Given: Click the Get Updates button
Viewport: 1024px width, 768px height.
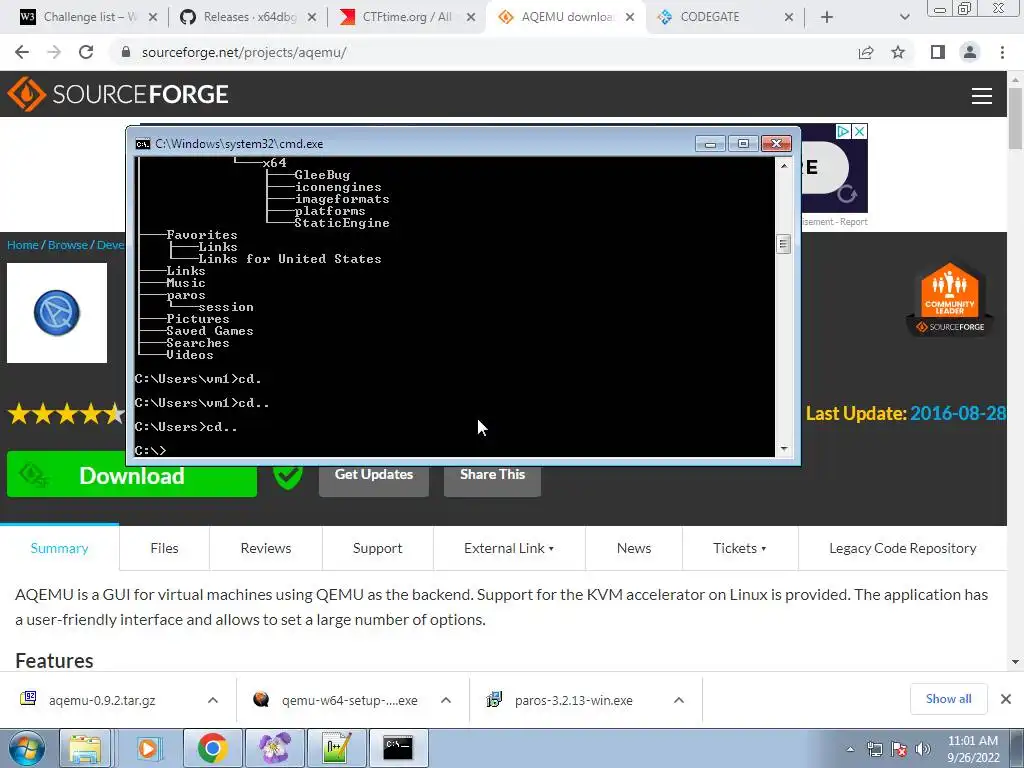Looking at the screenshot, I should coord(374,475).
